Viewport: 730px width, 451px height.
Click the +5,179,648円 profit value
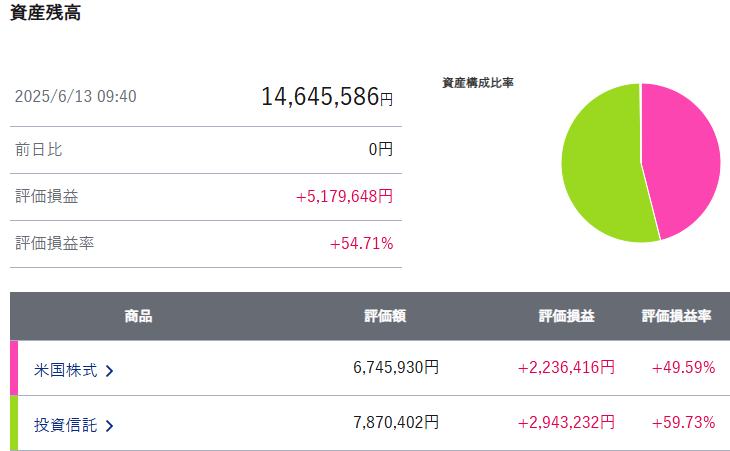point(344,197)
